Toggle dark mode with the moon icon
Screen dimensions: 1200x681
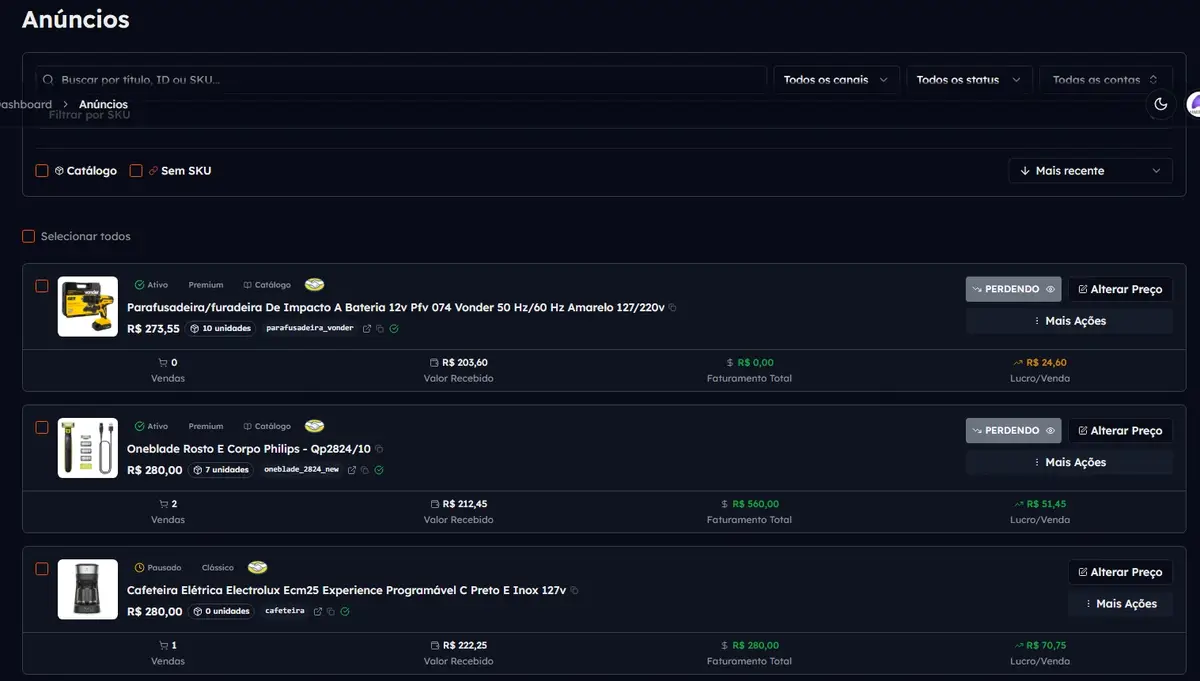pyautogui.click(x=1160, y=104)
